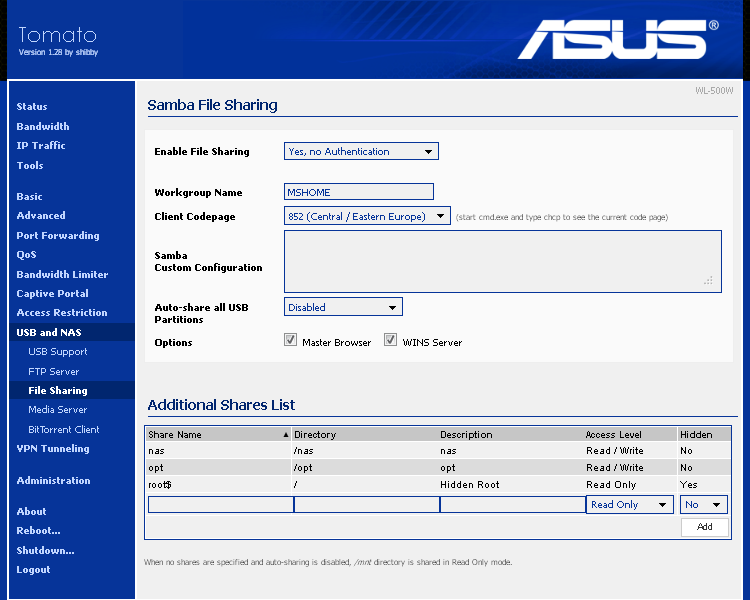750x600 pixels.
Task: Open the Read Only access level dropdown
Action: (x=629, y=505)
